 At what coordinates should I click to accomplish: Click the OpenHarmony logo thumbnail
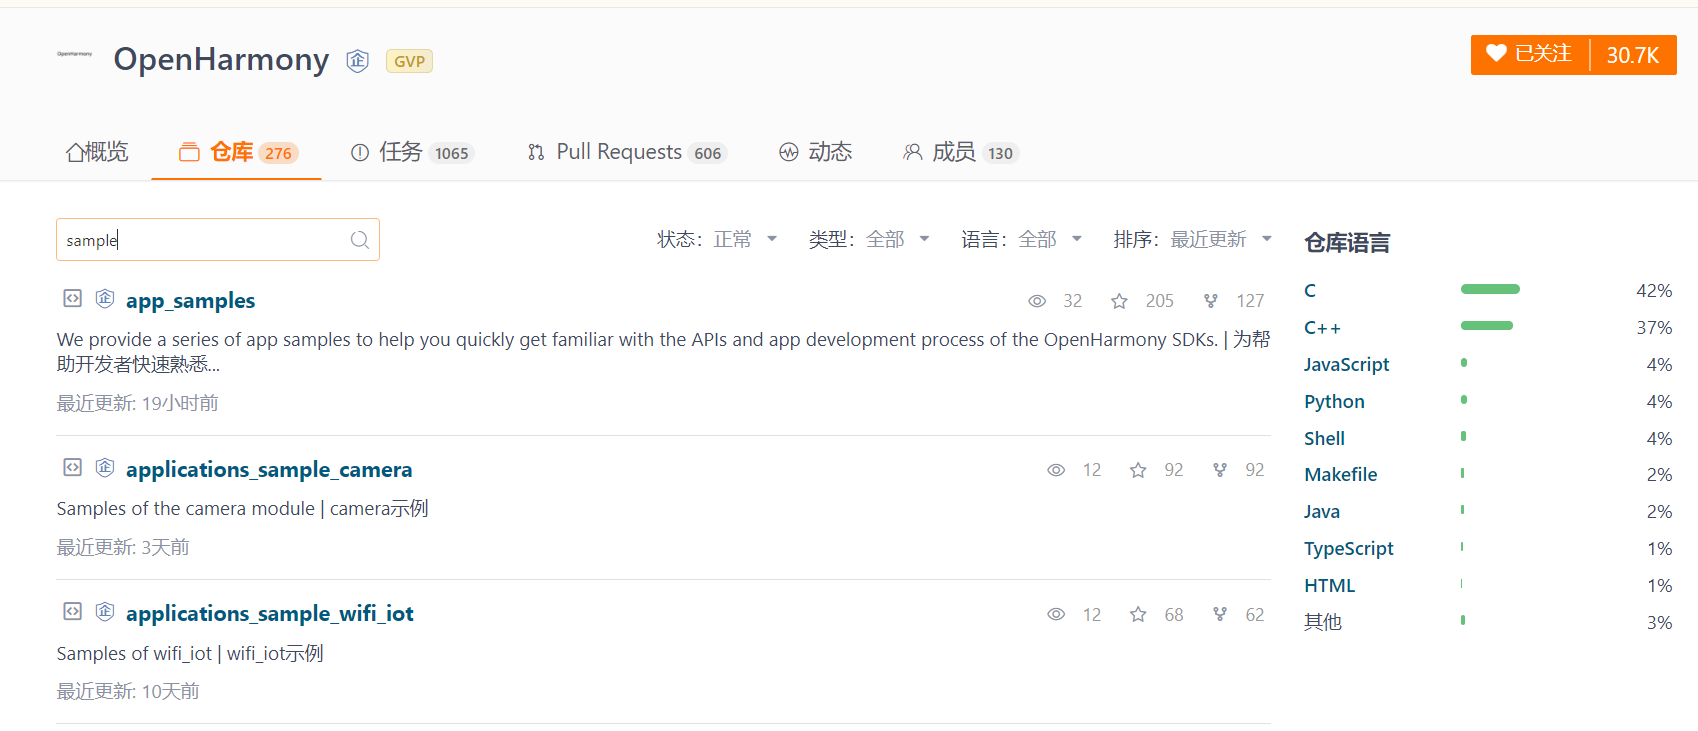click(x=75, y=54)
